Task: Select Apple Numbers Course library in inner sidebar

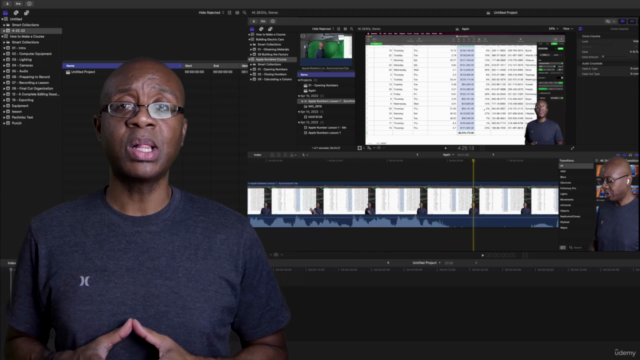Action: 273,60
